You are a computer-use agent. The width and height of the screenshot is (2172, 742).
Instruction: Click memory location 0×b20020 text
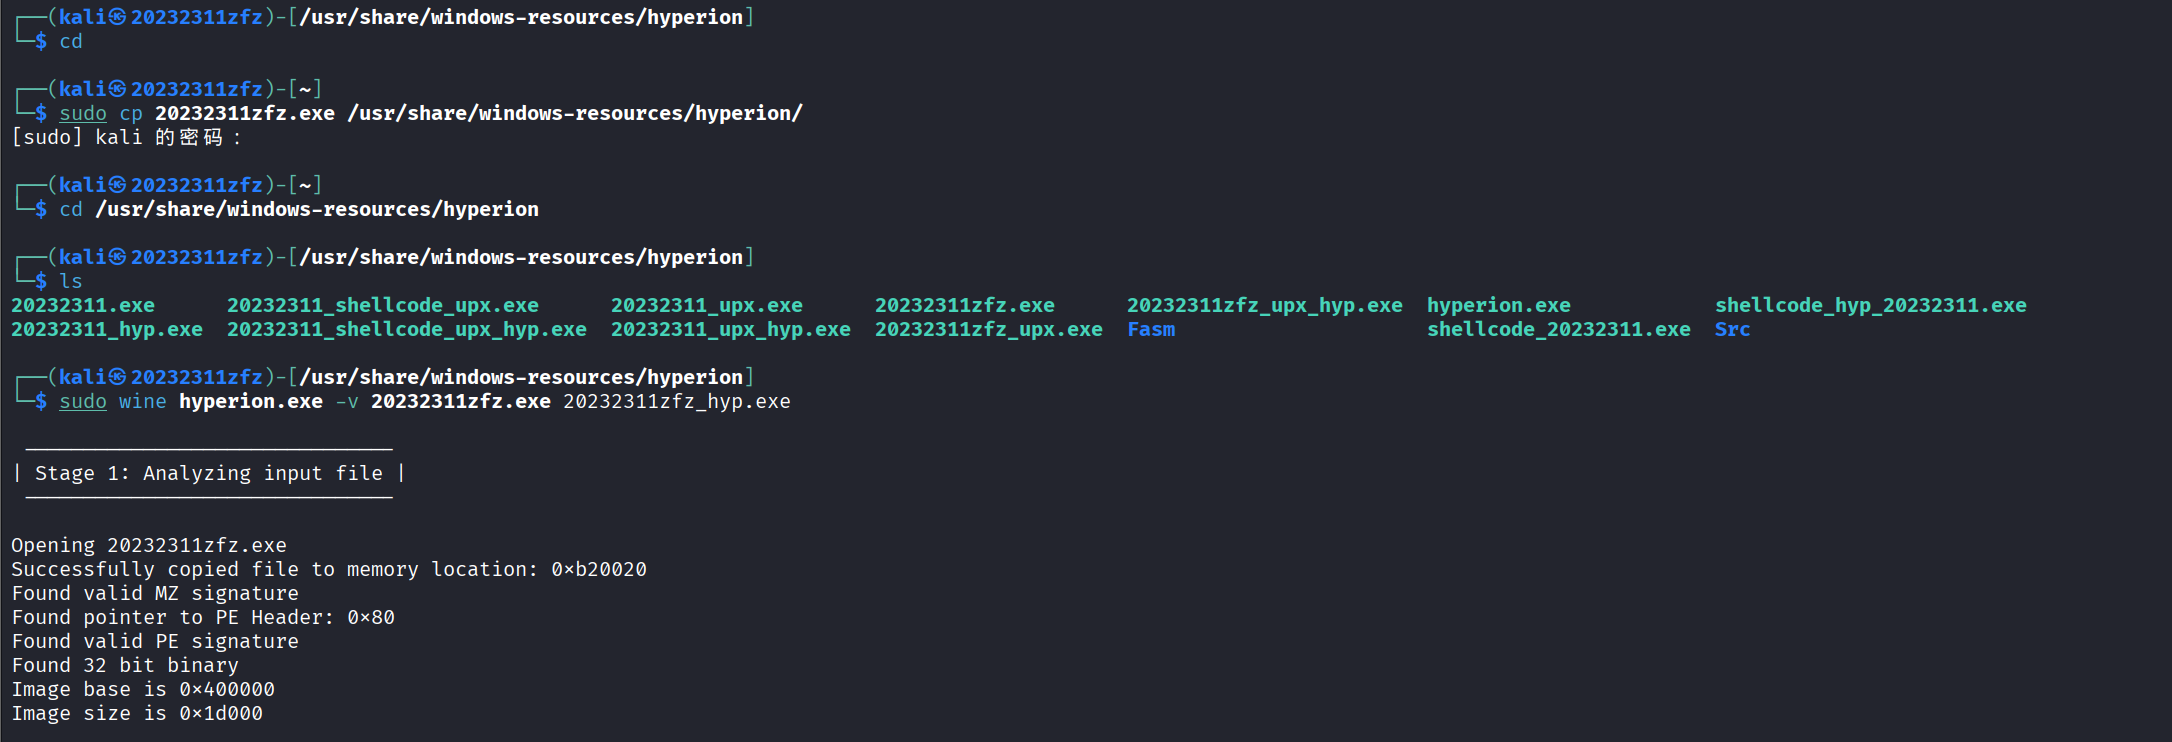coord(599,569)
